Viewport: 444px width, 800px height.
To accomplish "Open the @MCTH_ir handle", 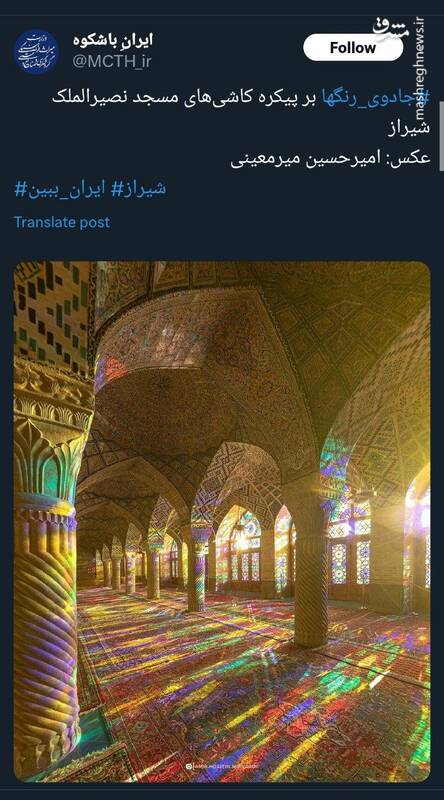I will coord(112,62).
